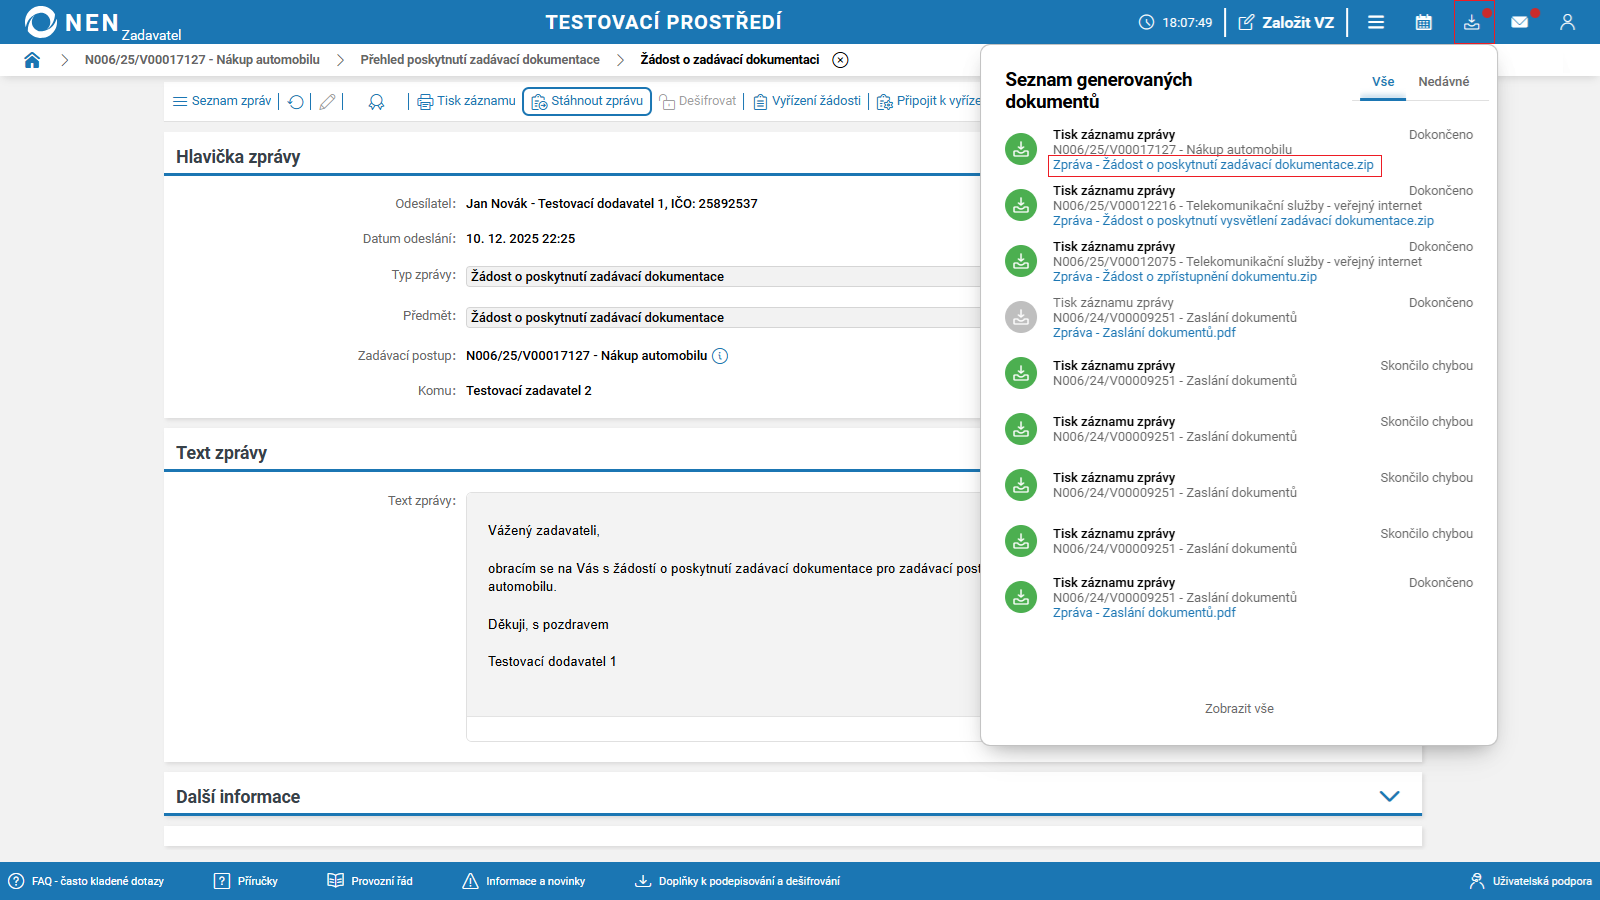Open Seznam zpráv list
1600x900 pixels.
click(222, 101)
